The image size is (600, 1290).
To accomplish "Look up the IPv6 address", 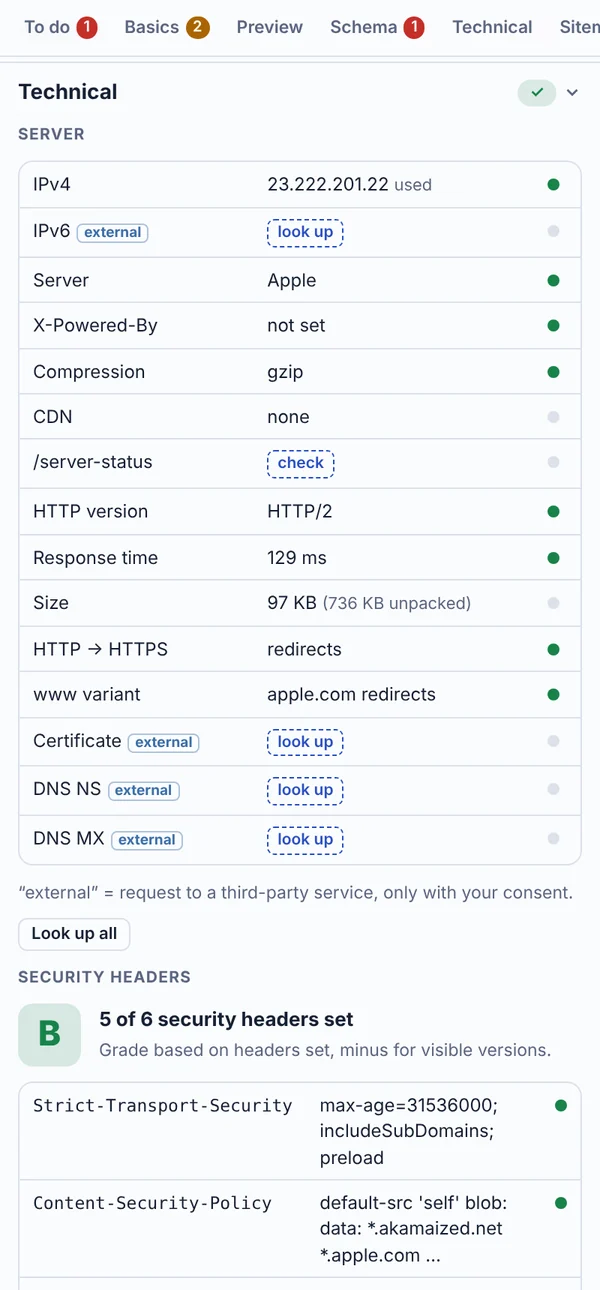I will (305, 232).
